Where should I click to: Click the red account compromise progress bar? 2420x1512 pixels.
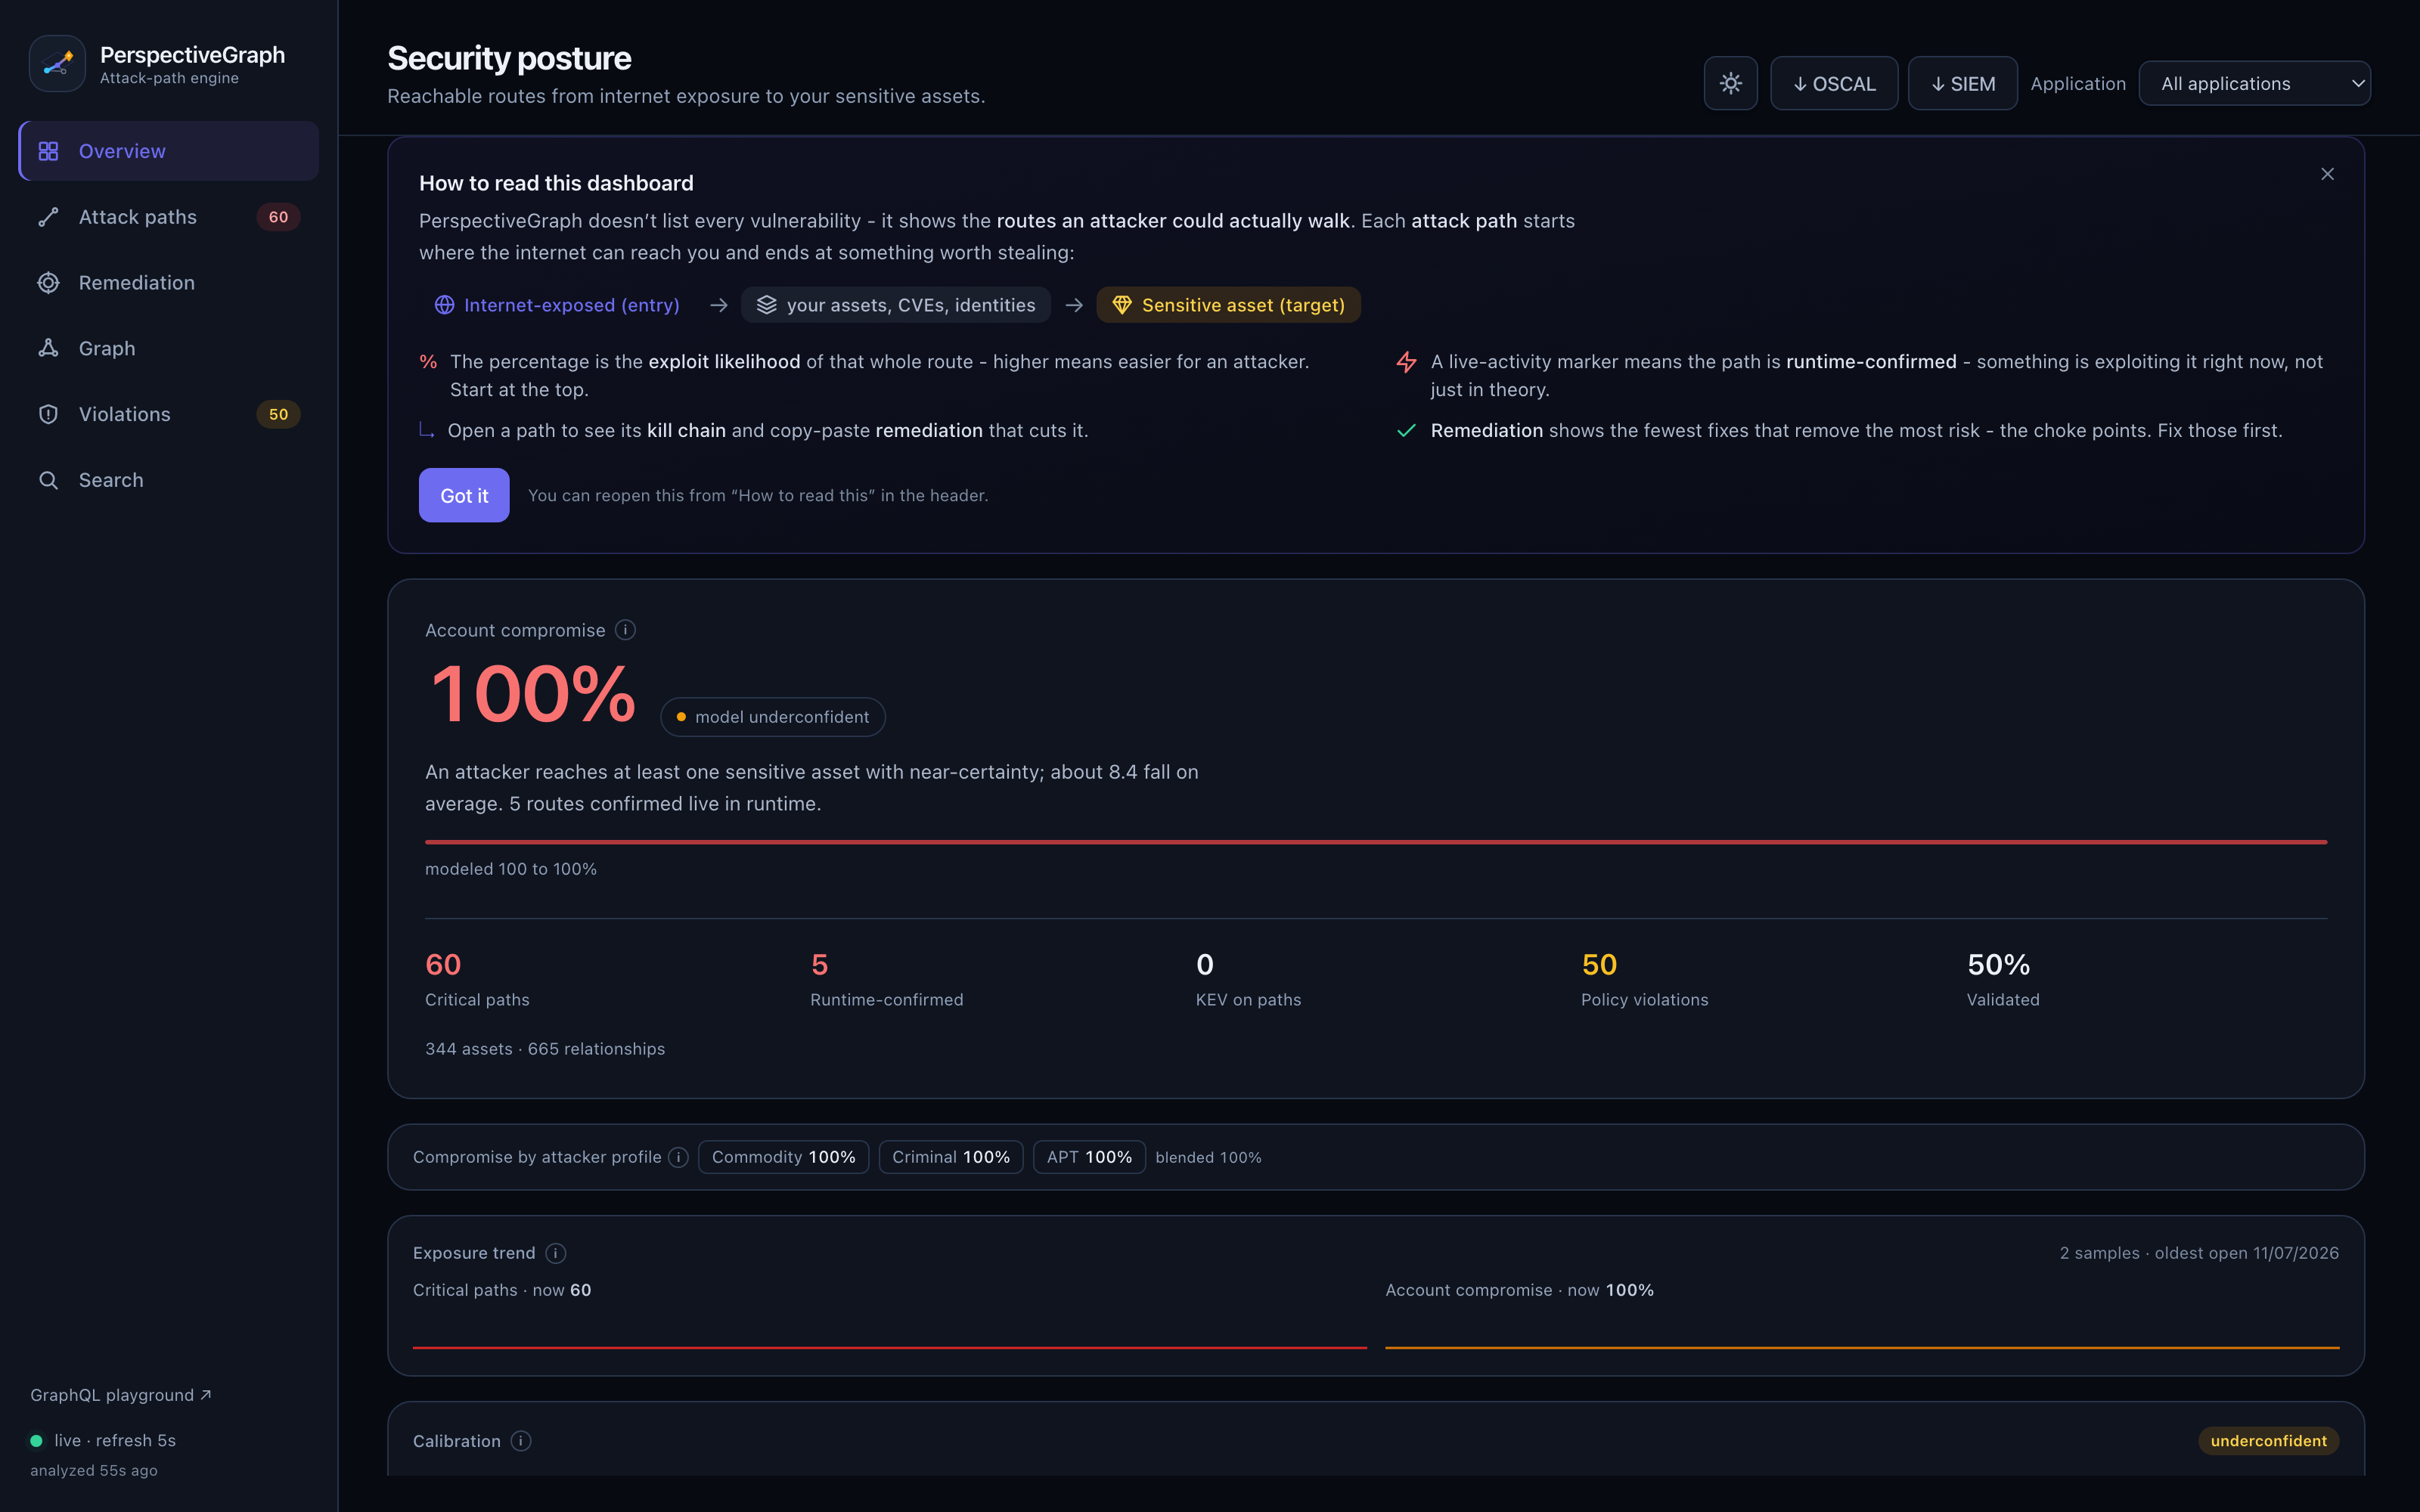point(1375,842)
